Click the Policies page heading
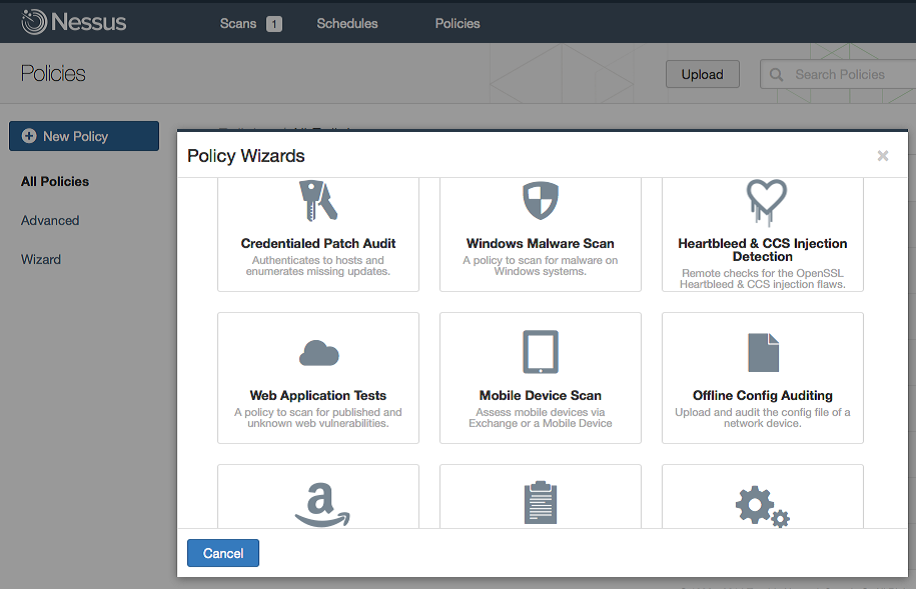Viewport: 916px width, 589px height. point(53,74)
